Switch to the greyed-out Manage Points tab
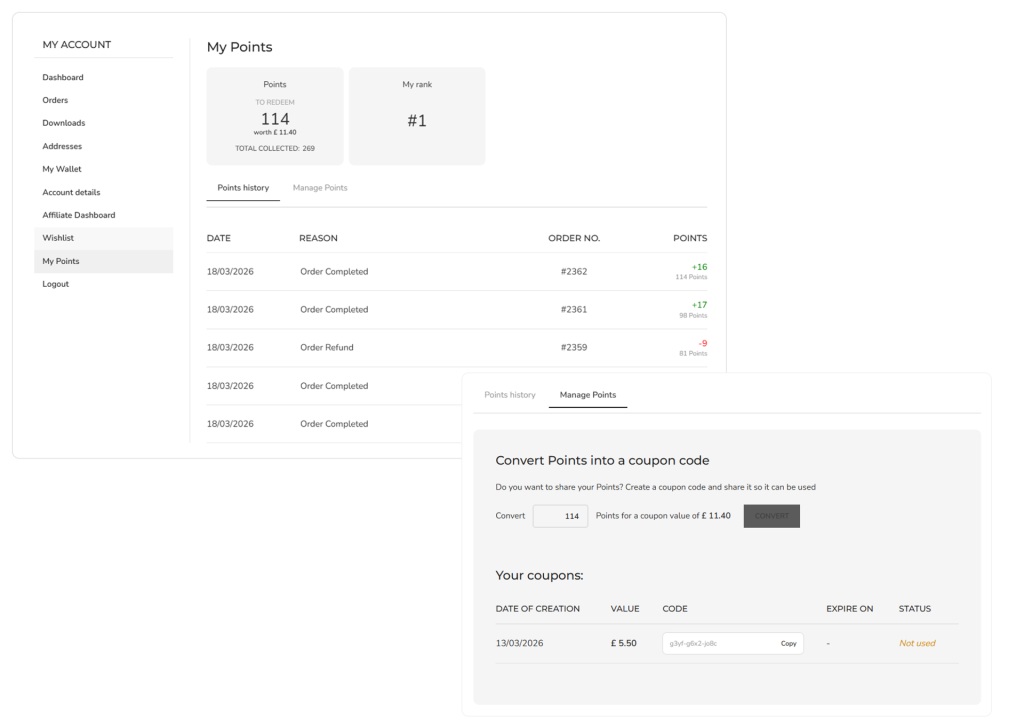Viewport: 1024px width, 728px height. (x=320, y=188)
